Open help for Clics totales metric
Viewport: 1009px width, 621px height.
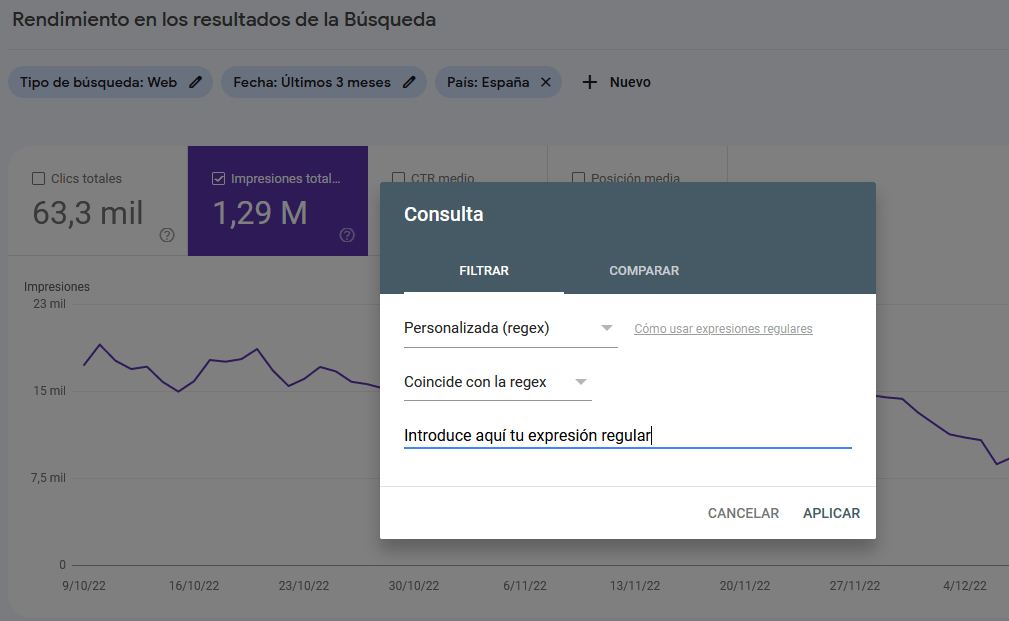[167, 235]
